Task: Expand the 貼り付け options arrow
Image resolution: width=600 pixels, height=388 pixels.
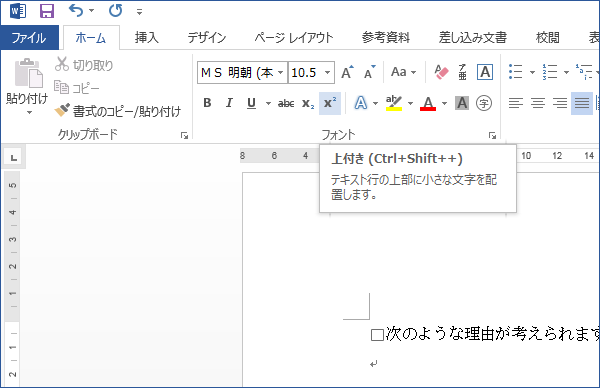Action: [x=29, y=112]
